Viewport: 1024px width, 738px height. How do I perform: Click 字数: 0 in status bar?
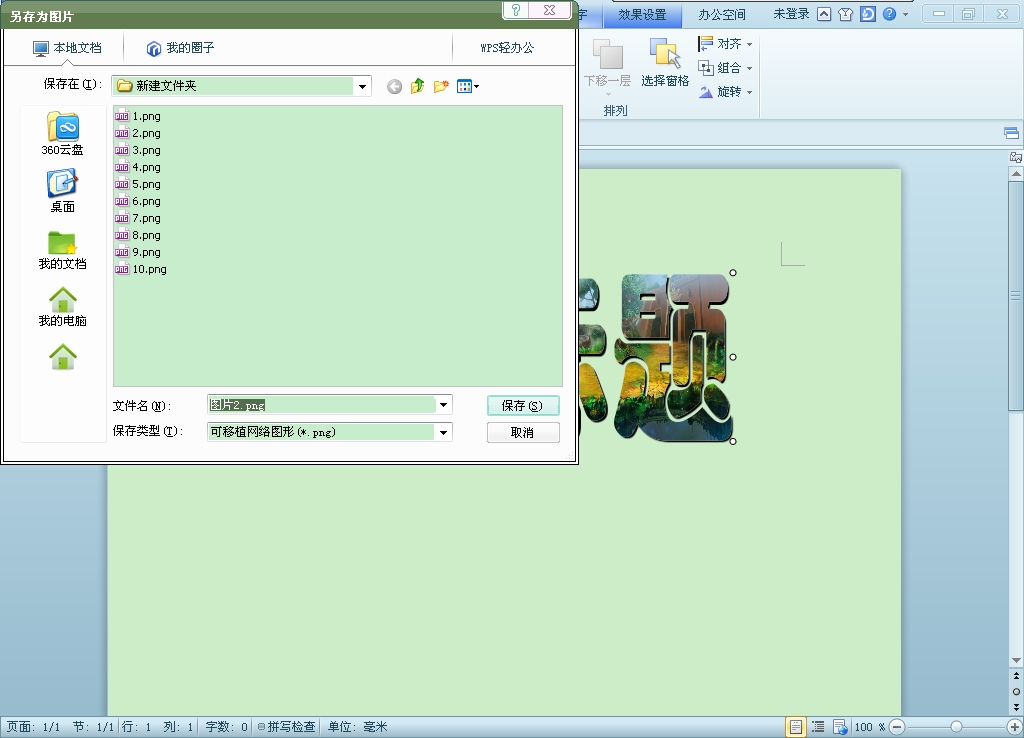pos(227,727)
